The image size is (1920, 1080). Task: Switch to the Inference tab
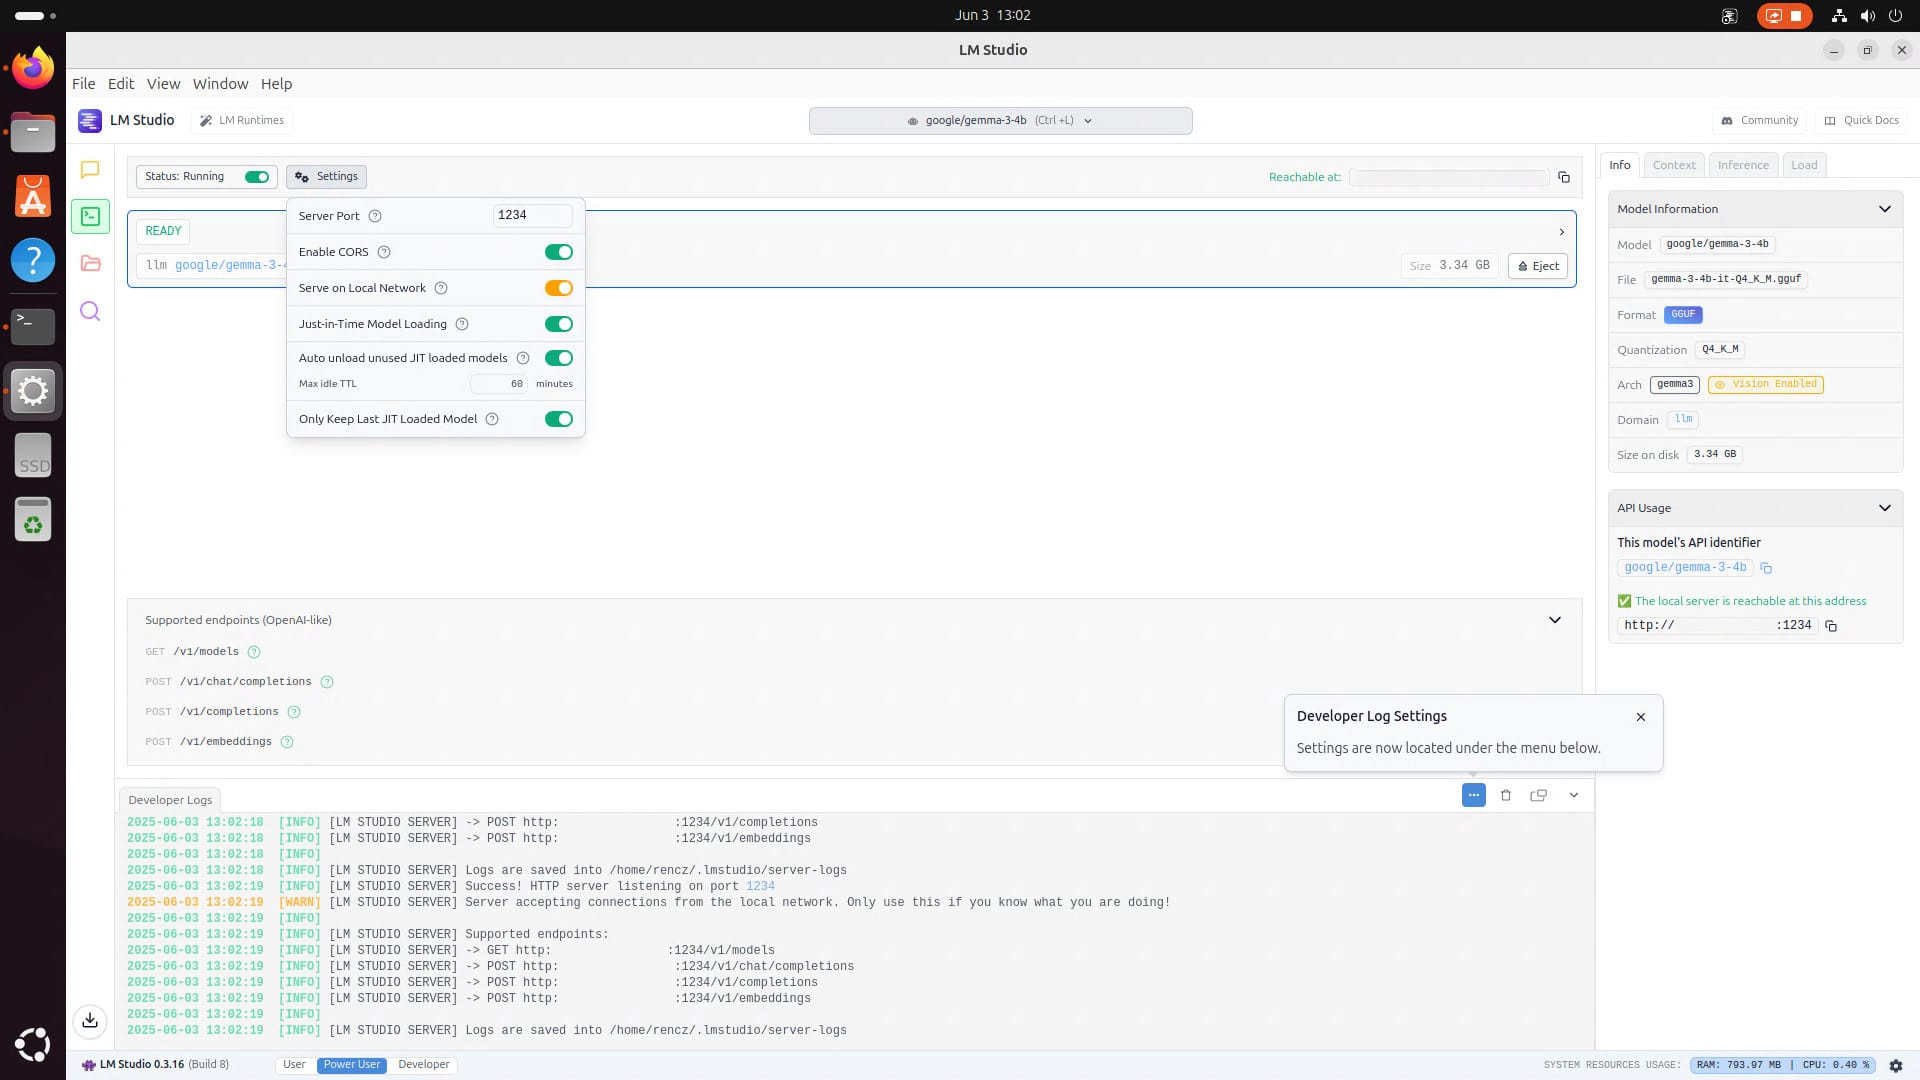coord(1743,165)
